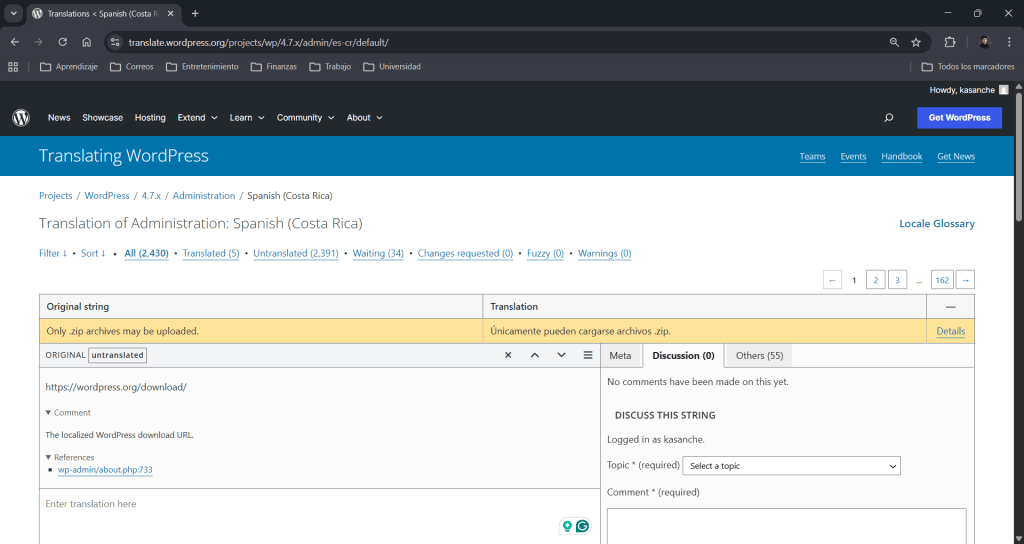Bookmark this page with star icon
Screen dimensions: 1024x544
[916, 42]
